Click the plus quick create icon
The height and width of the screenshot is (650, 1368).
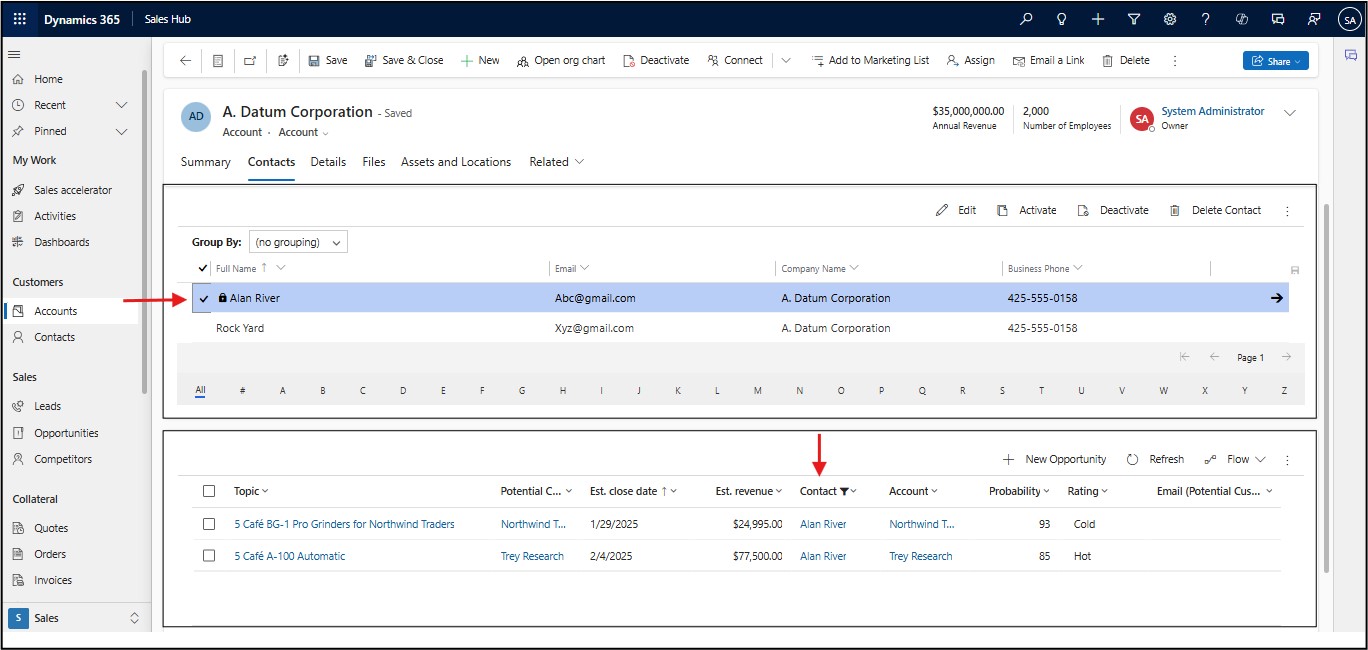click(1098, 19)
